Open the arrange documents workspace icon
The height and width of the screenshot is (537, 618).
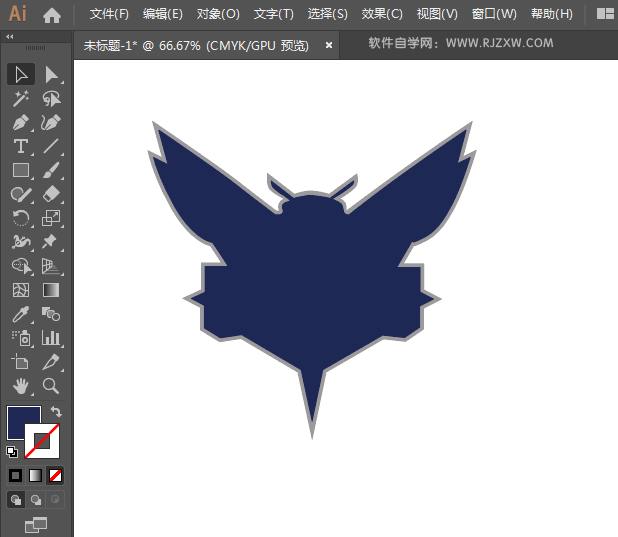[x=605, y=14]
